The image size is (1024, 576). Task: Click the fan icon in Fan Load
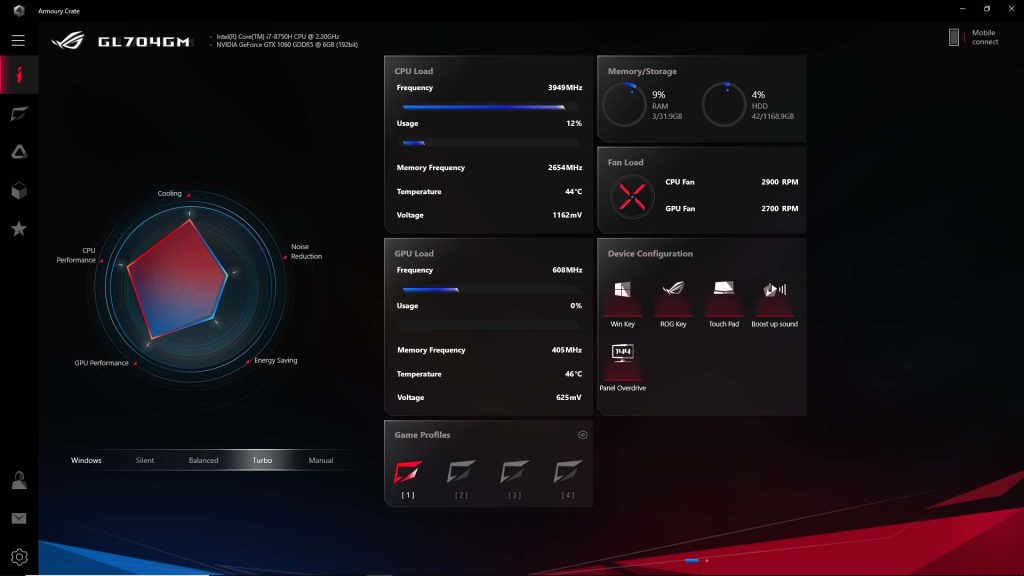(x=632, y=197)
